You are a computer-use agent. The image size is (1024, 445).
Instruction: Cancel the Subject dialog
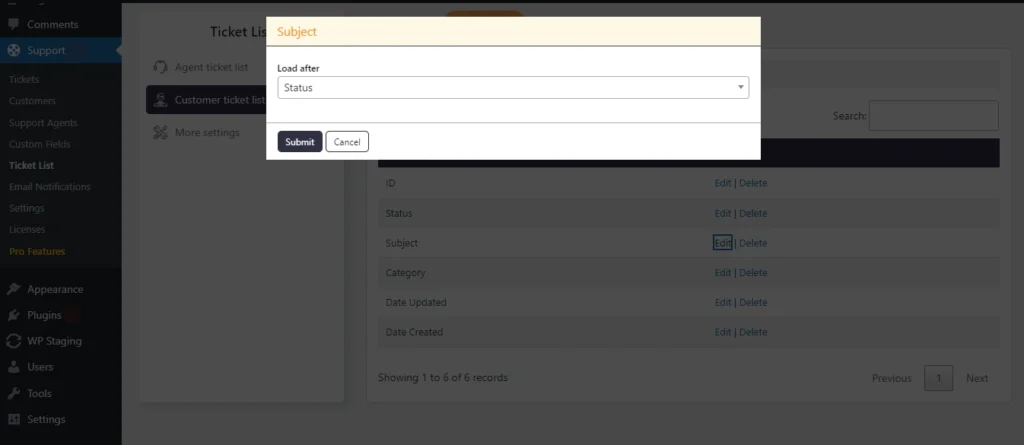pos(347,142)
